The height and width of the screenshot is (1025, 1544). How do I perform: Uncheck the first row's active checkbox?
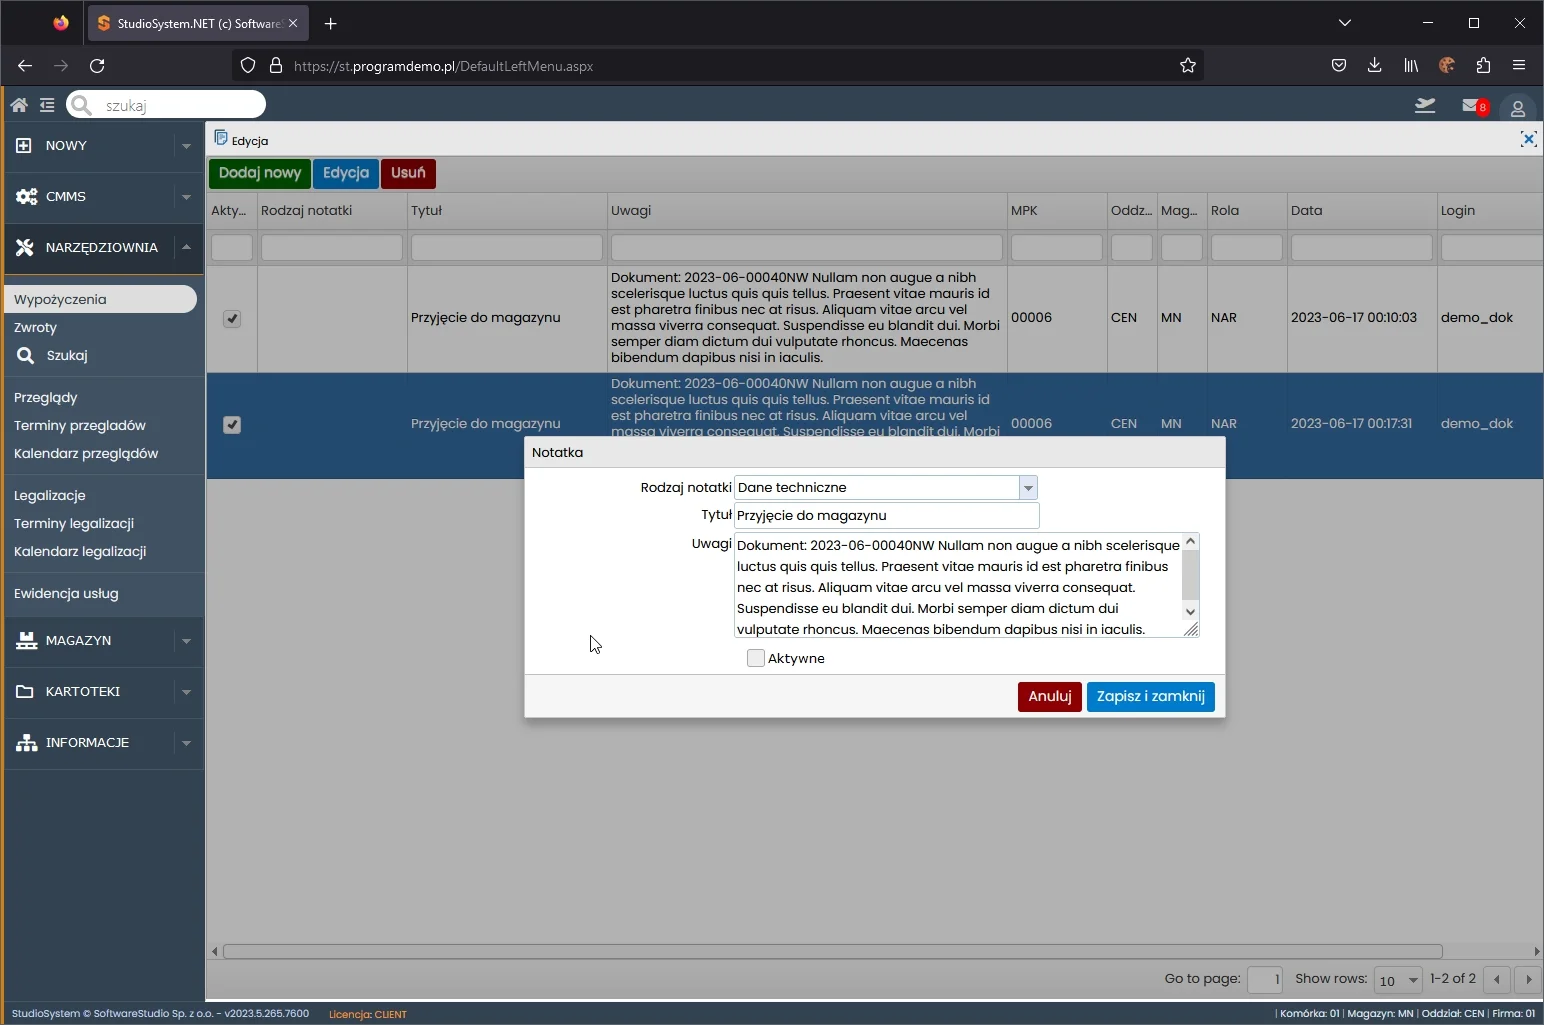point(232,319)
